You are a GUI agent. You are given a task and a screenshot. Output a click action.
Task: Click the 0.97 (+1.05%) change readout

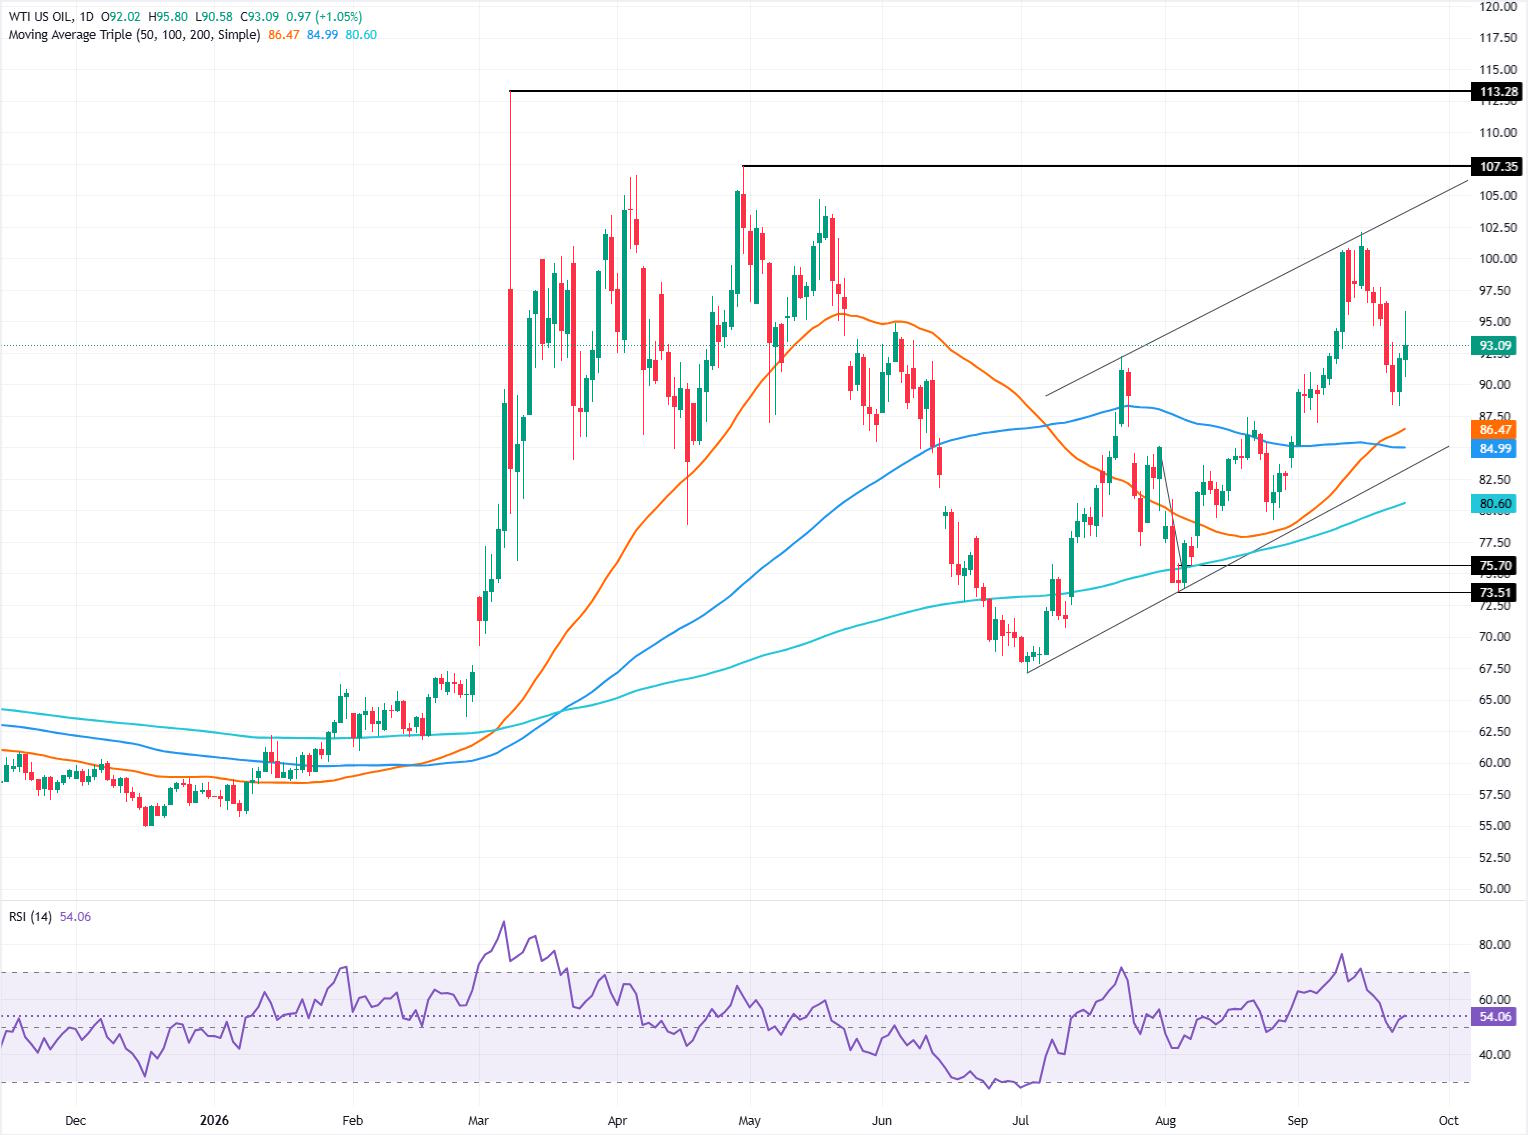click(x=325, y=17)
